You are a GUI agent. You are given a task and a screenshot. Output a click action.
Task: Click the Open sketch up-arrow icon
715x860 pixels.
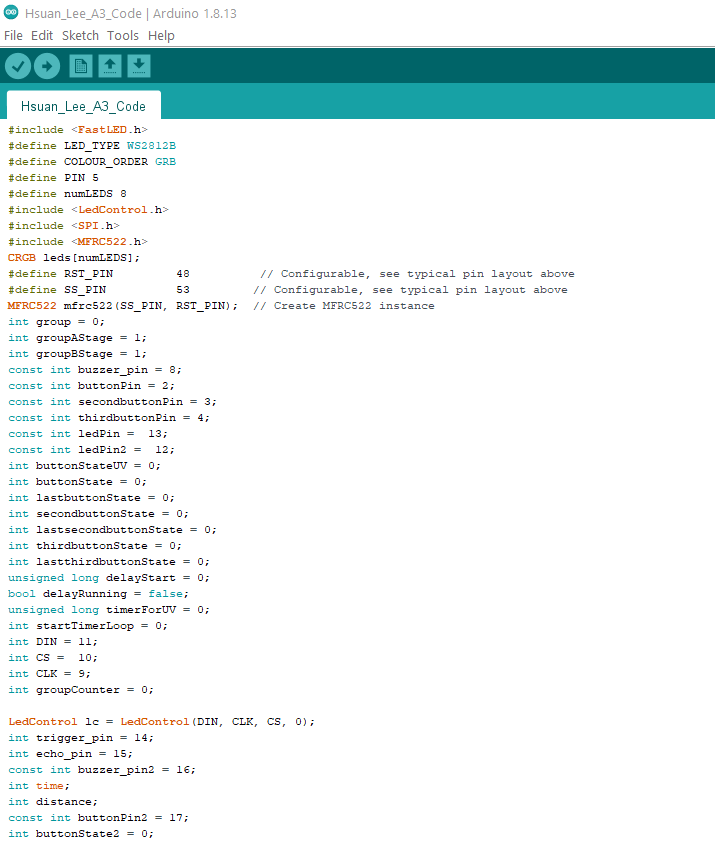point(110,66)
